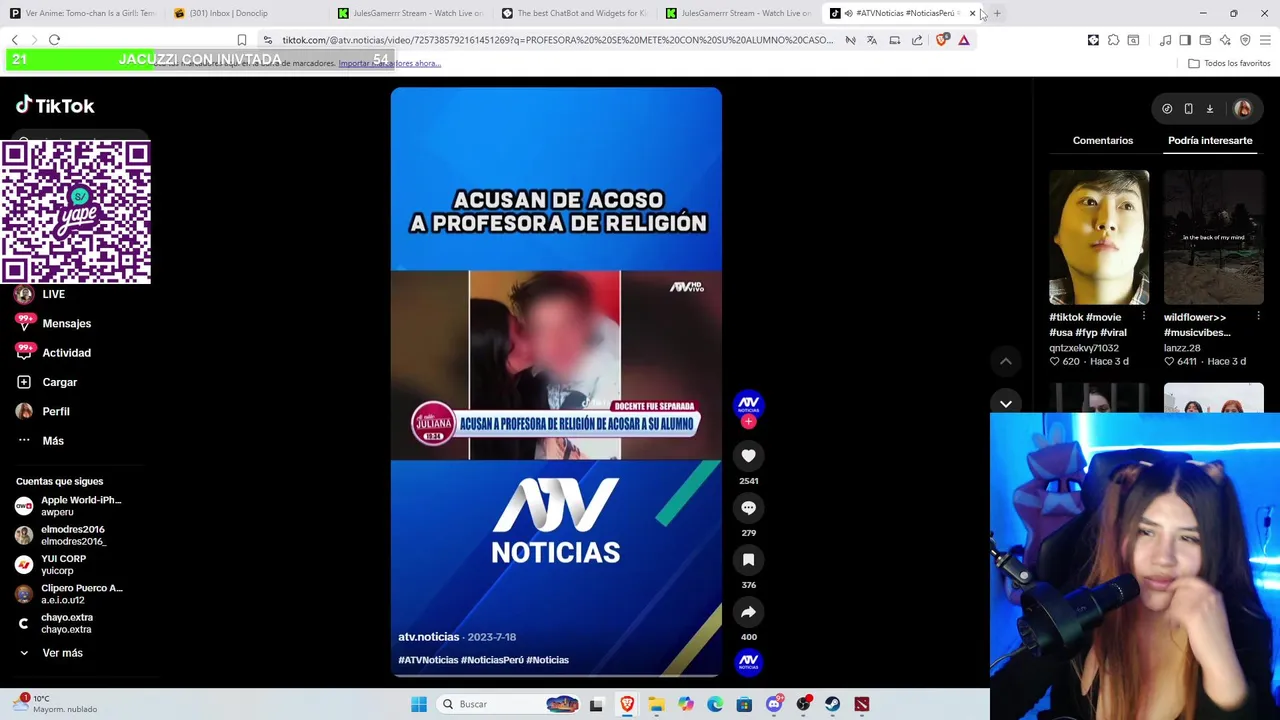The height and width of the screenshot is (720, 1280).
Task: Open OBS Studio from the taskbar
Action: point(803,704)
